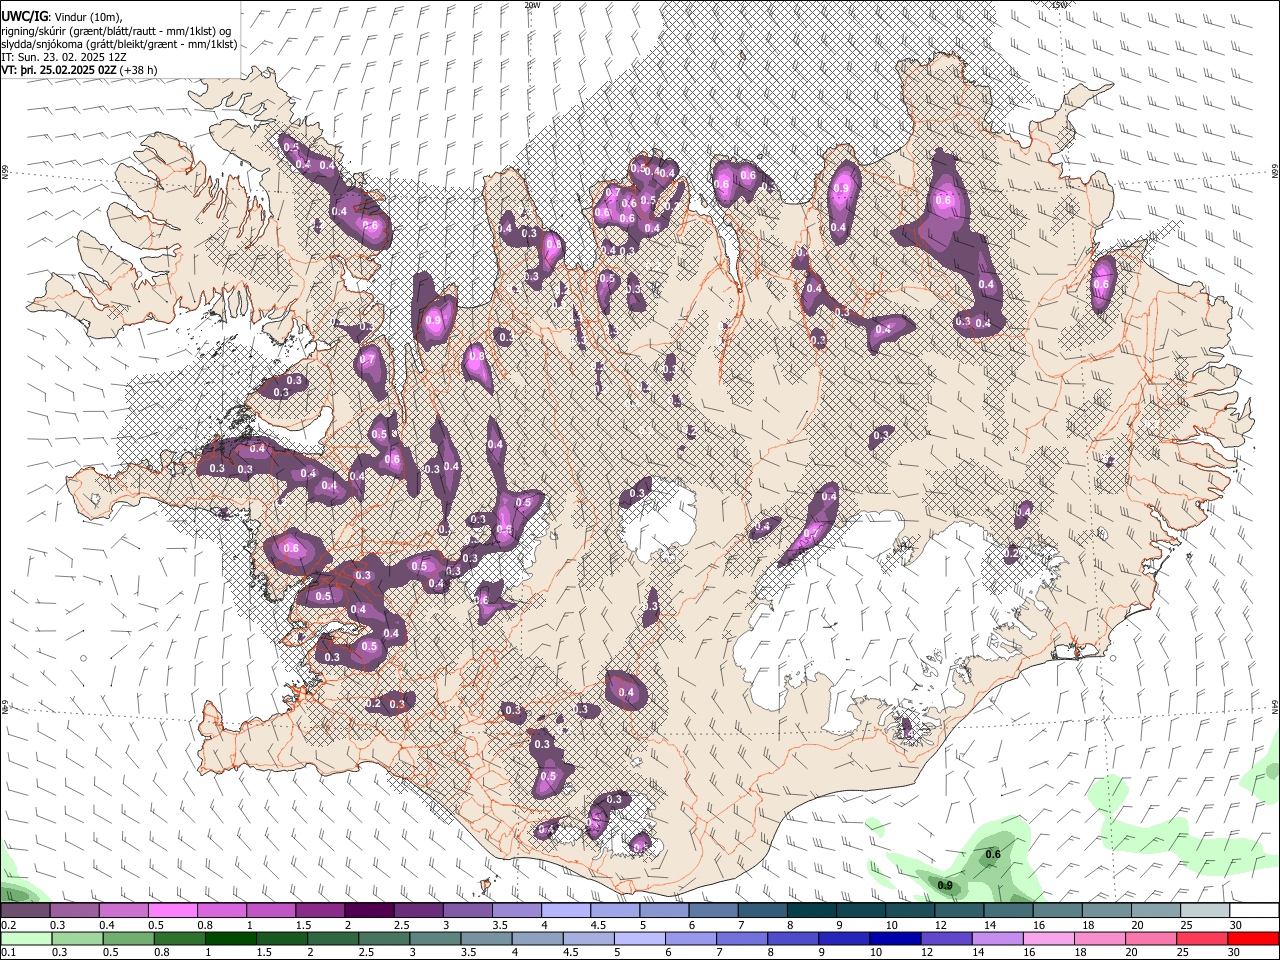Click the 'IT: Sun. 23. 02. 2025 12Z' line
The image size is (1280, 960).
64,57
